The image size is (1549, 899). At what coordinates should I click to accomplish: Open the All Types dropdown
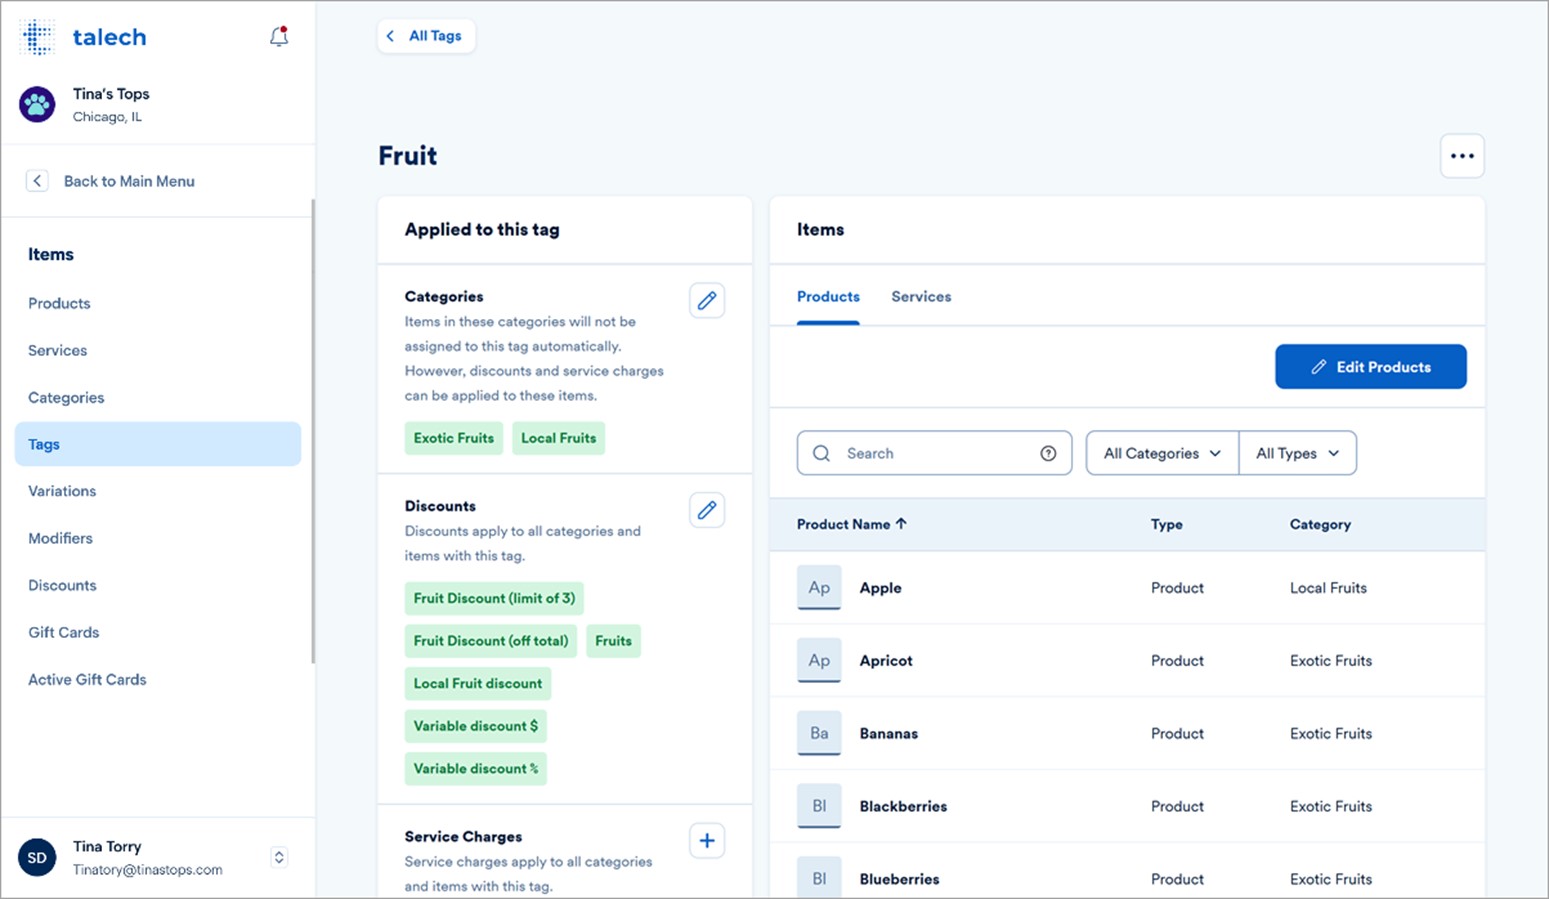tap(1297, 453)
